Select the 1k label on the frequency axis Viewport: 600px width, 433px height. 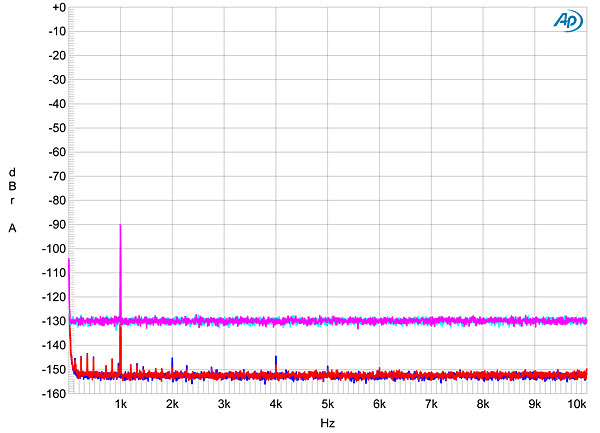pos(120,405)
